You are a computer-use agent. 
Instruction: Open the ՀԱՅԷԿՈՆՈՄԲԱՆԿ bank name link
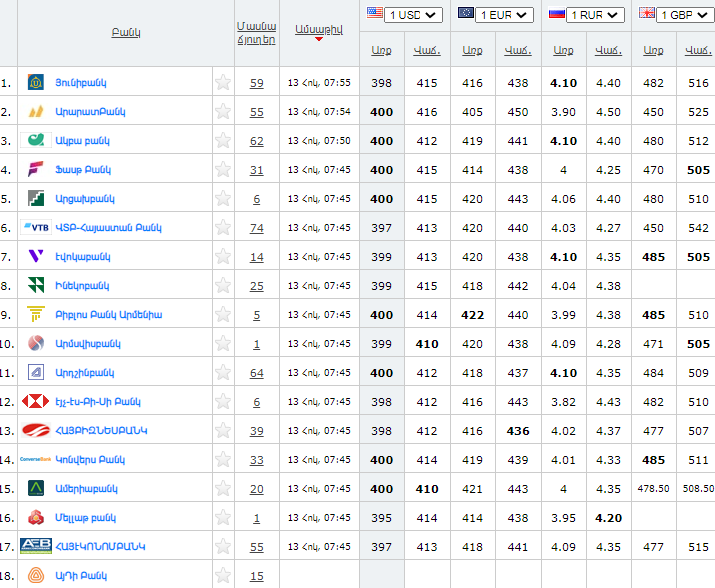pos(100,546)
